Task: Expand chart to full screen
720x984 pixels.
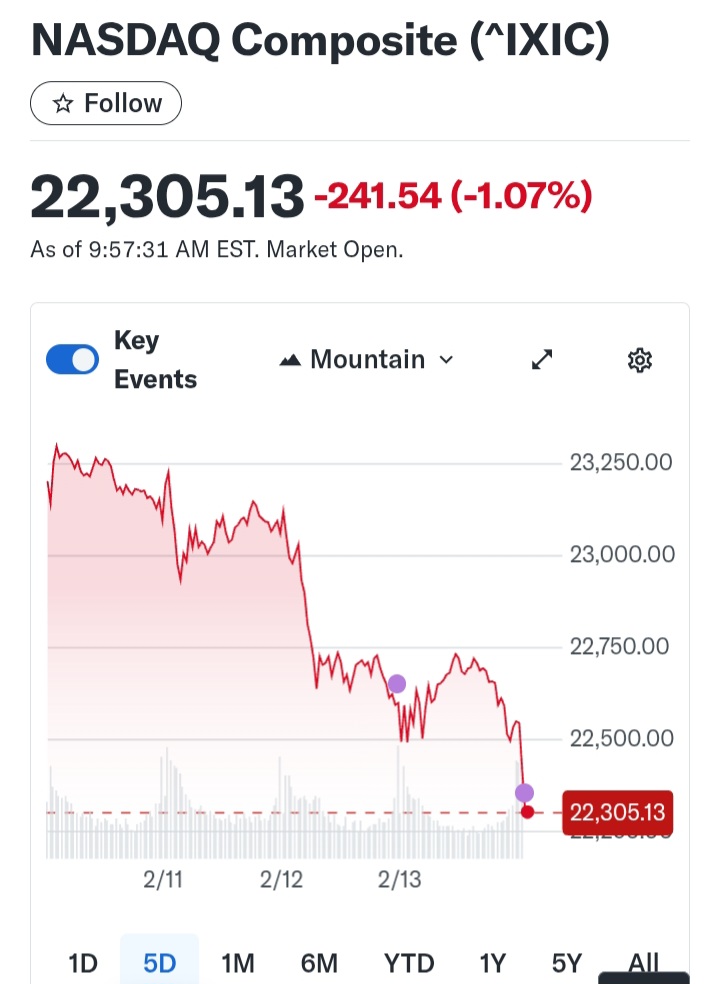Action: 542,360
